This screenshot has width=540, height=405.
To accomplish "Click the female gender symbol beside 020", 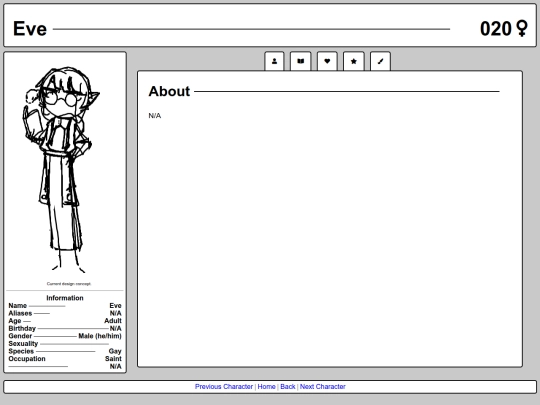I will (522, 29).
